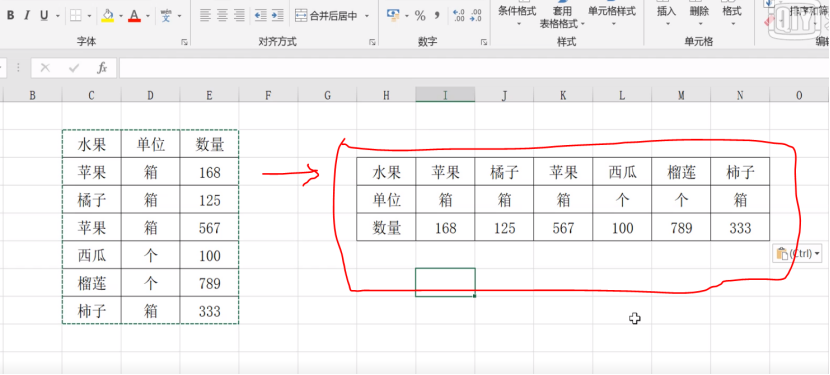Click transposed table cell 橘子
This screenshot has height=375, width=830.
tap(504, 172)
